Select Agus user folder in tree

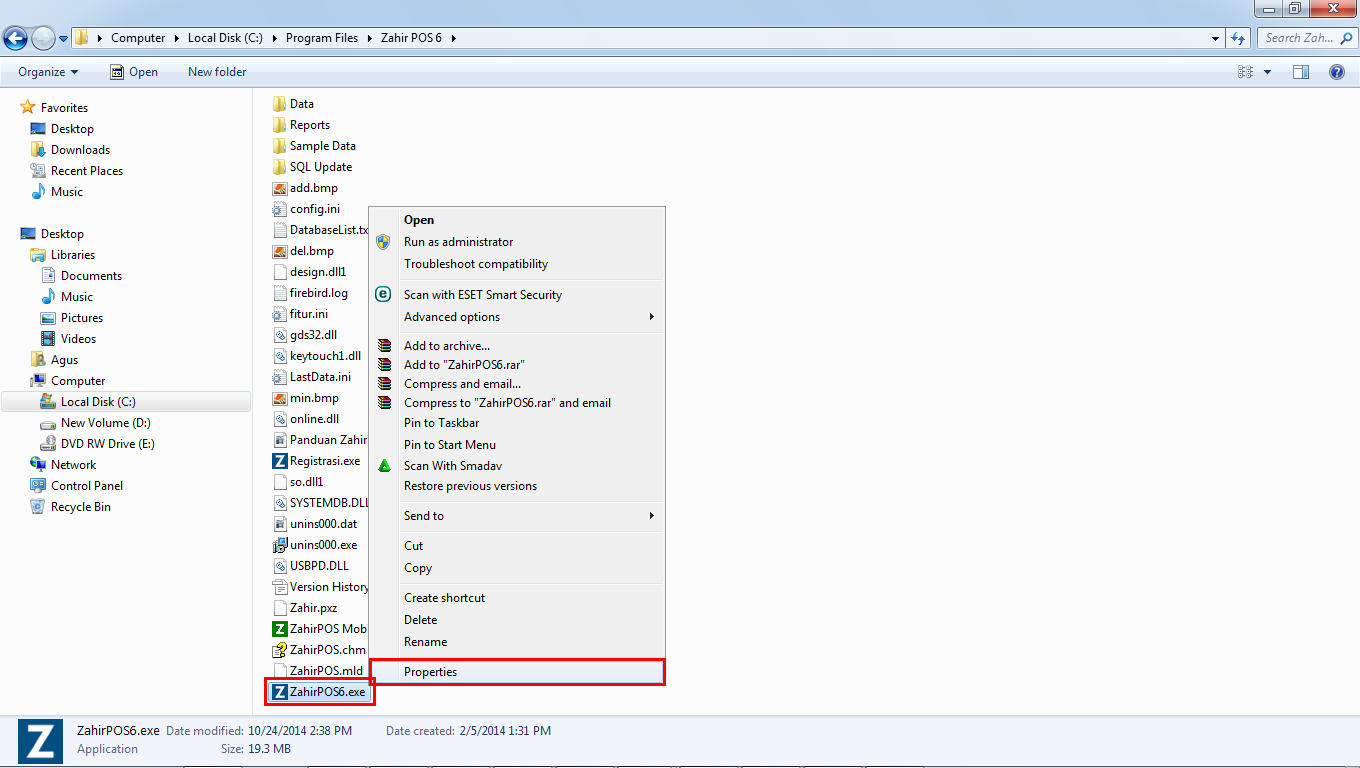pos(54,360)
